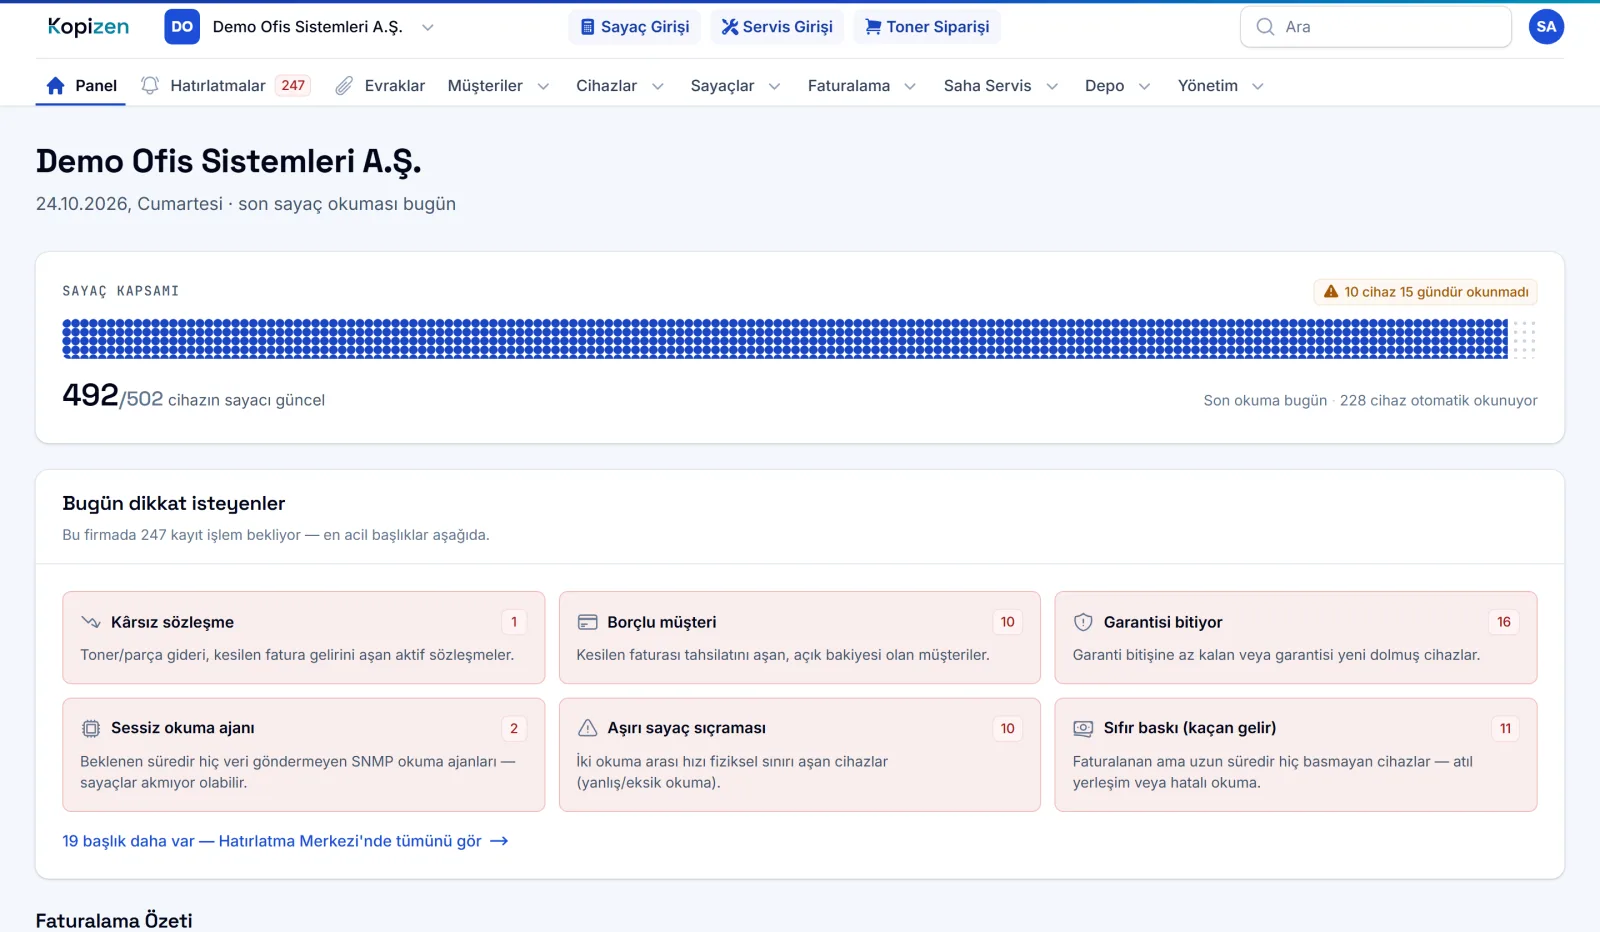Click the warning triangle icon on unread devices alert
Image resolution: width=1600 pixels, height=932 pixels.
1331,292
